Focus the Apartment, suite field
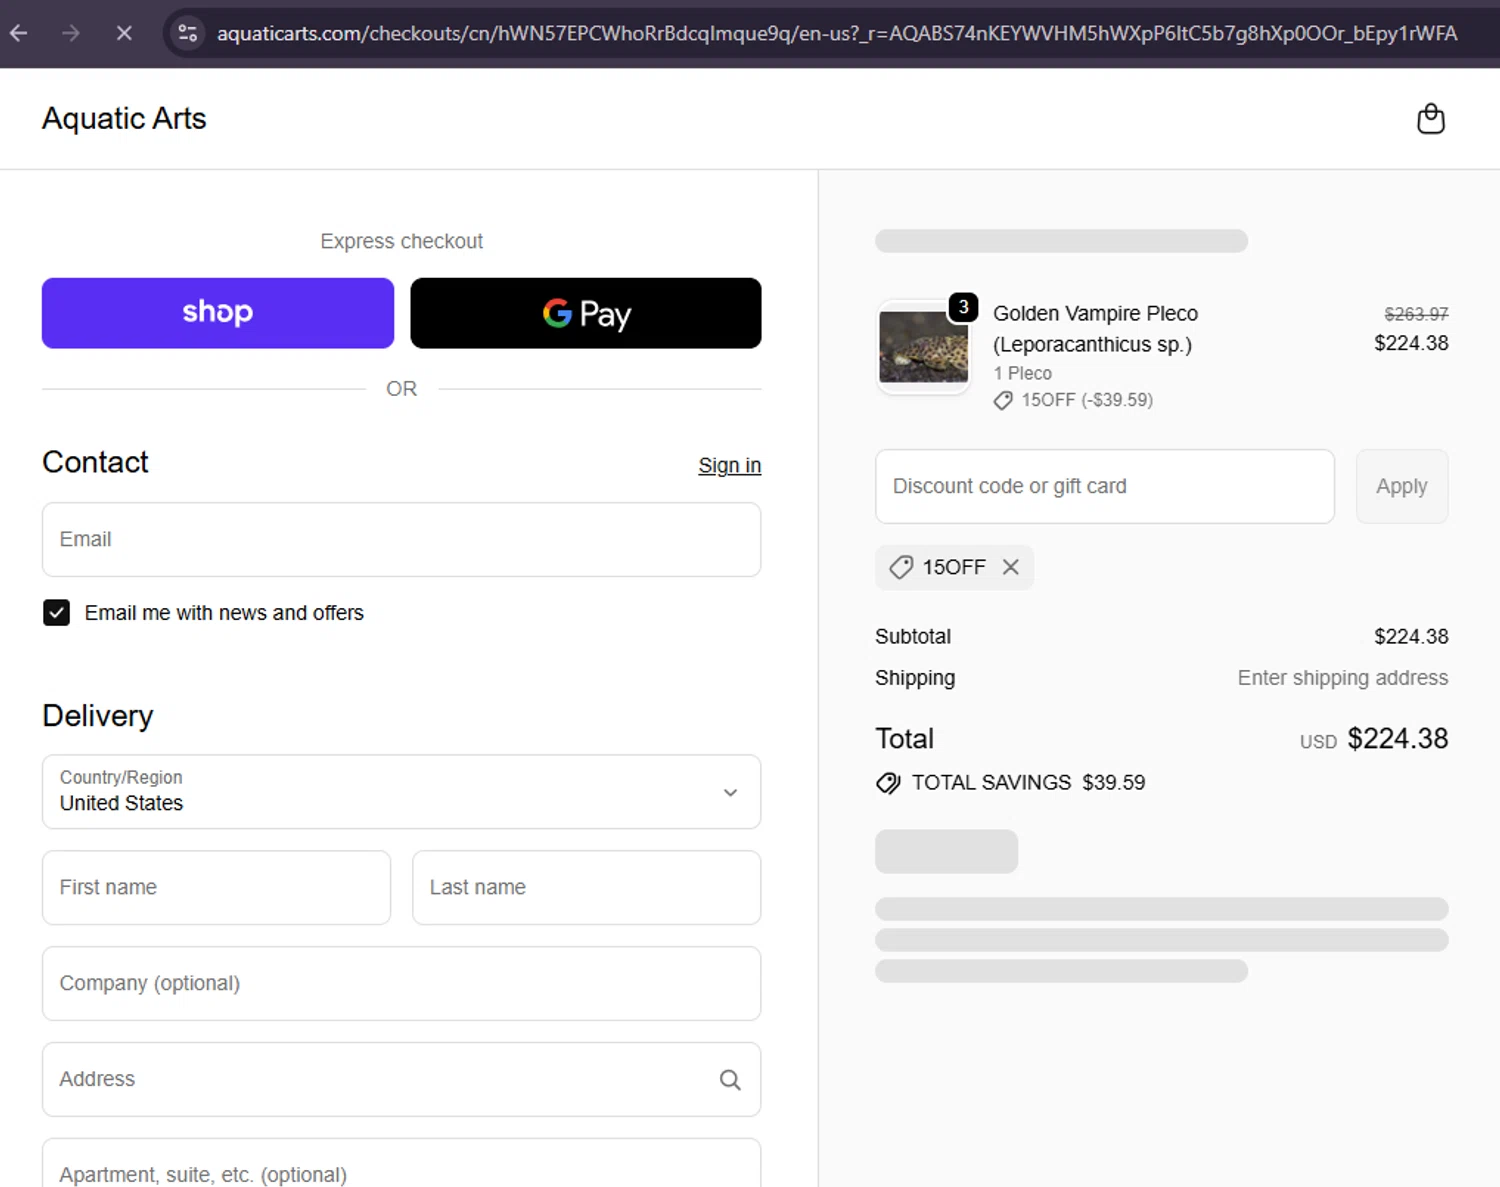This screenshot has height=1187, width=1500. [401, 1163]
